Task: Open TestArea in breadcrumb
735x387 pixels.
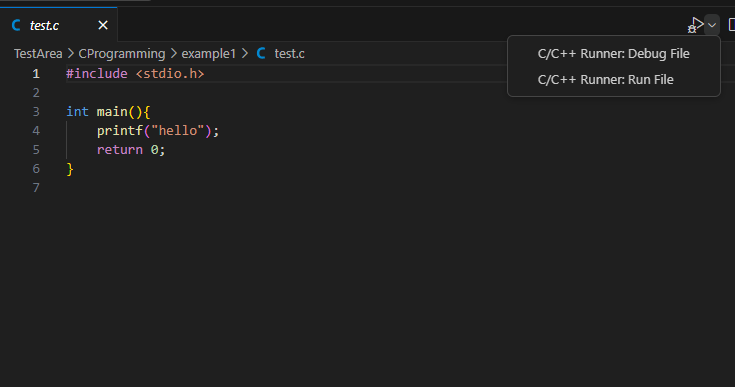Action: (38, 54)
